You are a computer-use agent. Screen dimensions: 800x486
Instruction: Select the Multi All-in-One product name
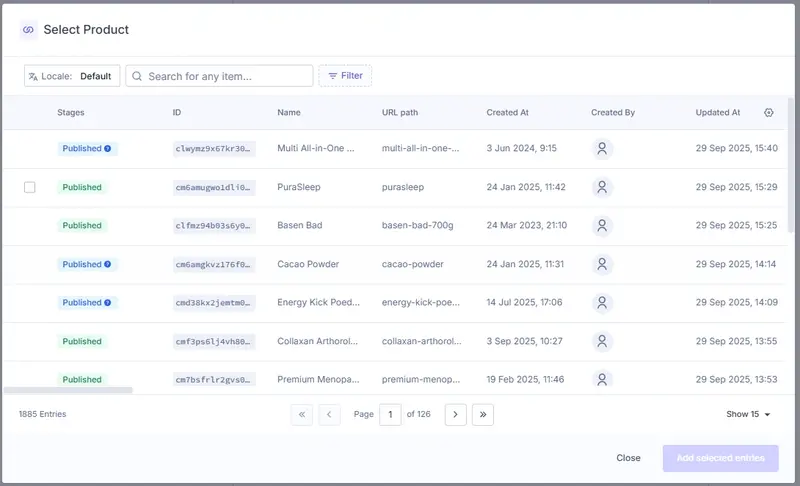coord(315,148)
